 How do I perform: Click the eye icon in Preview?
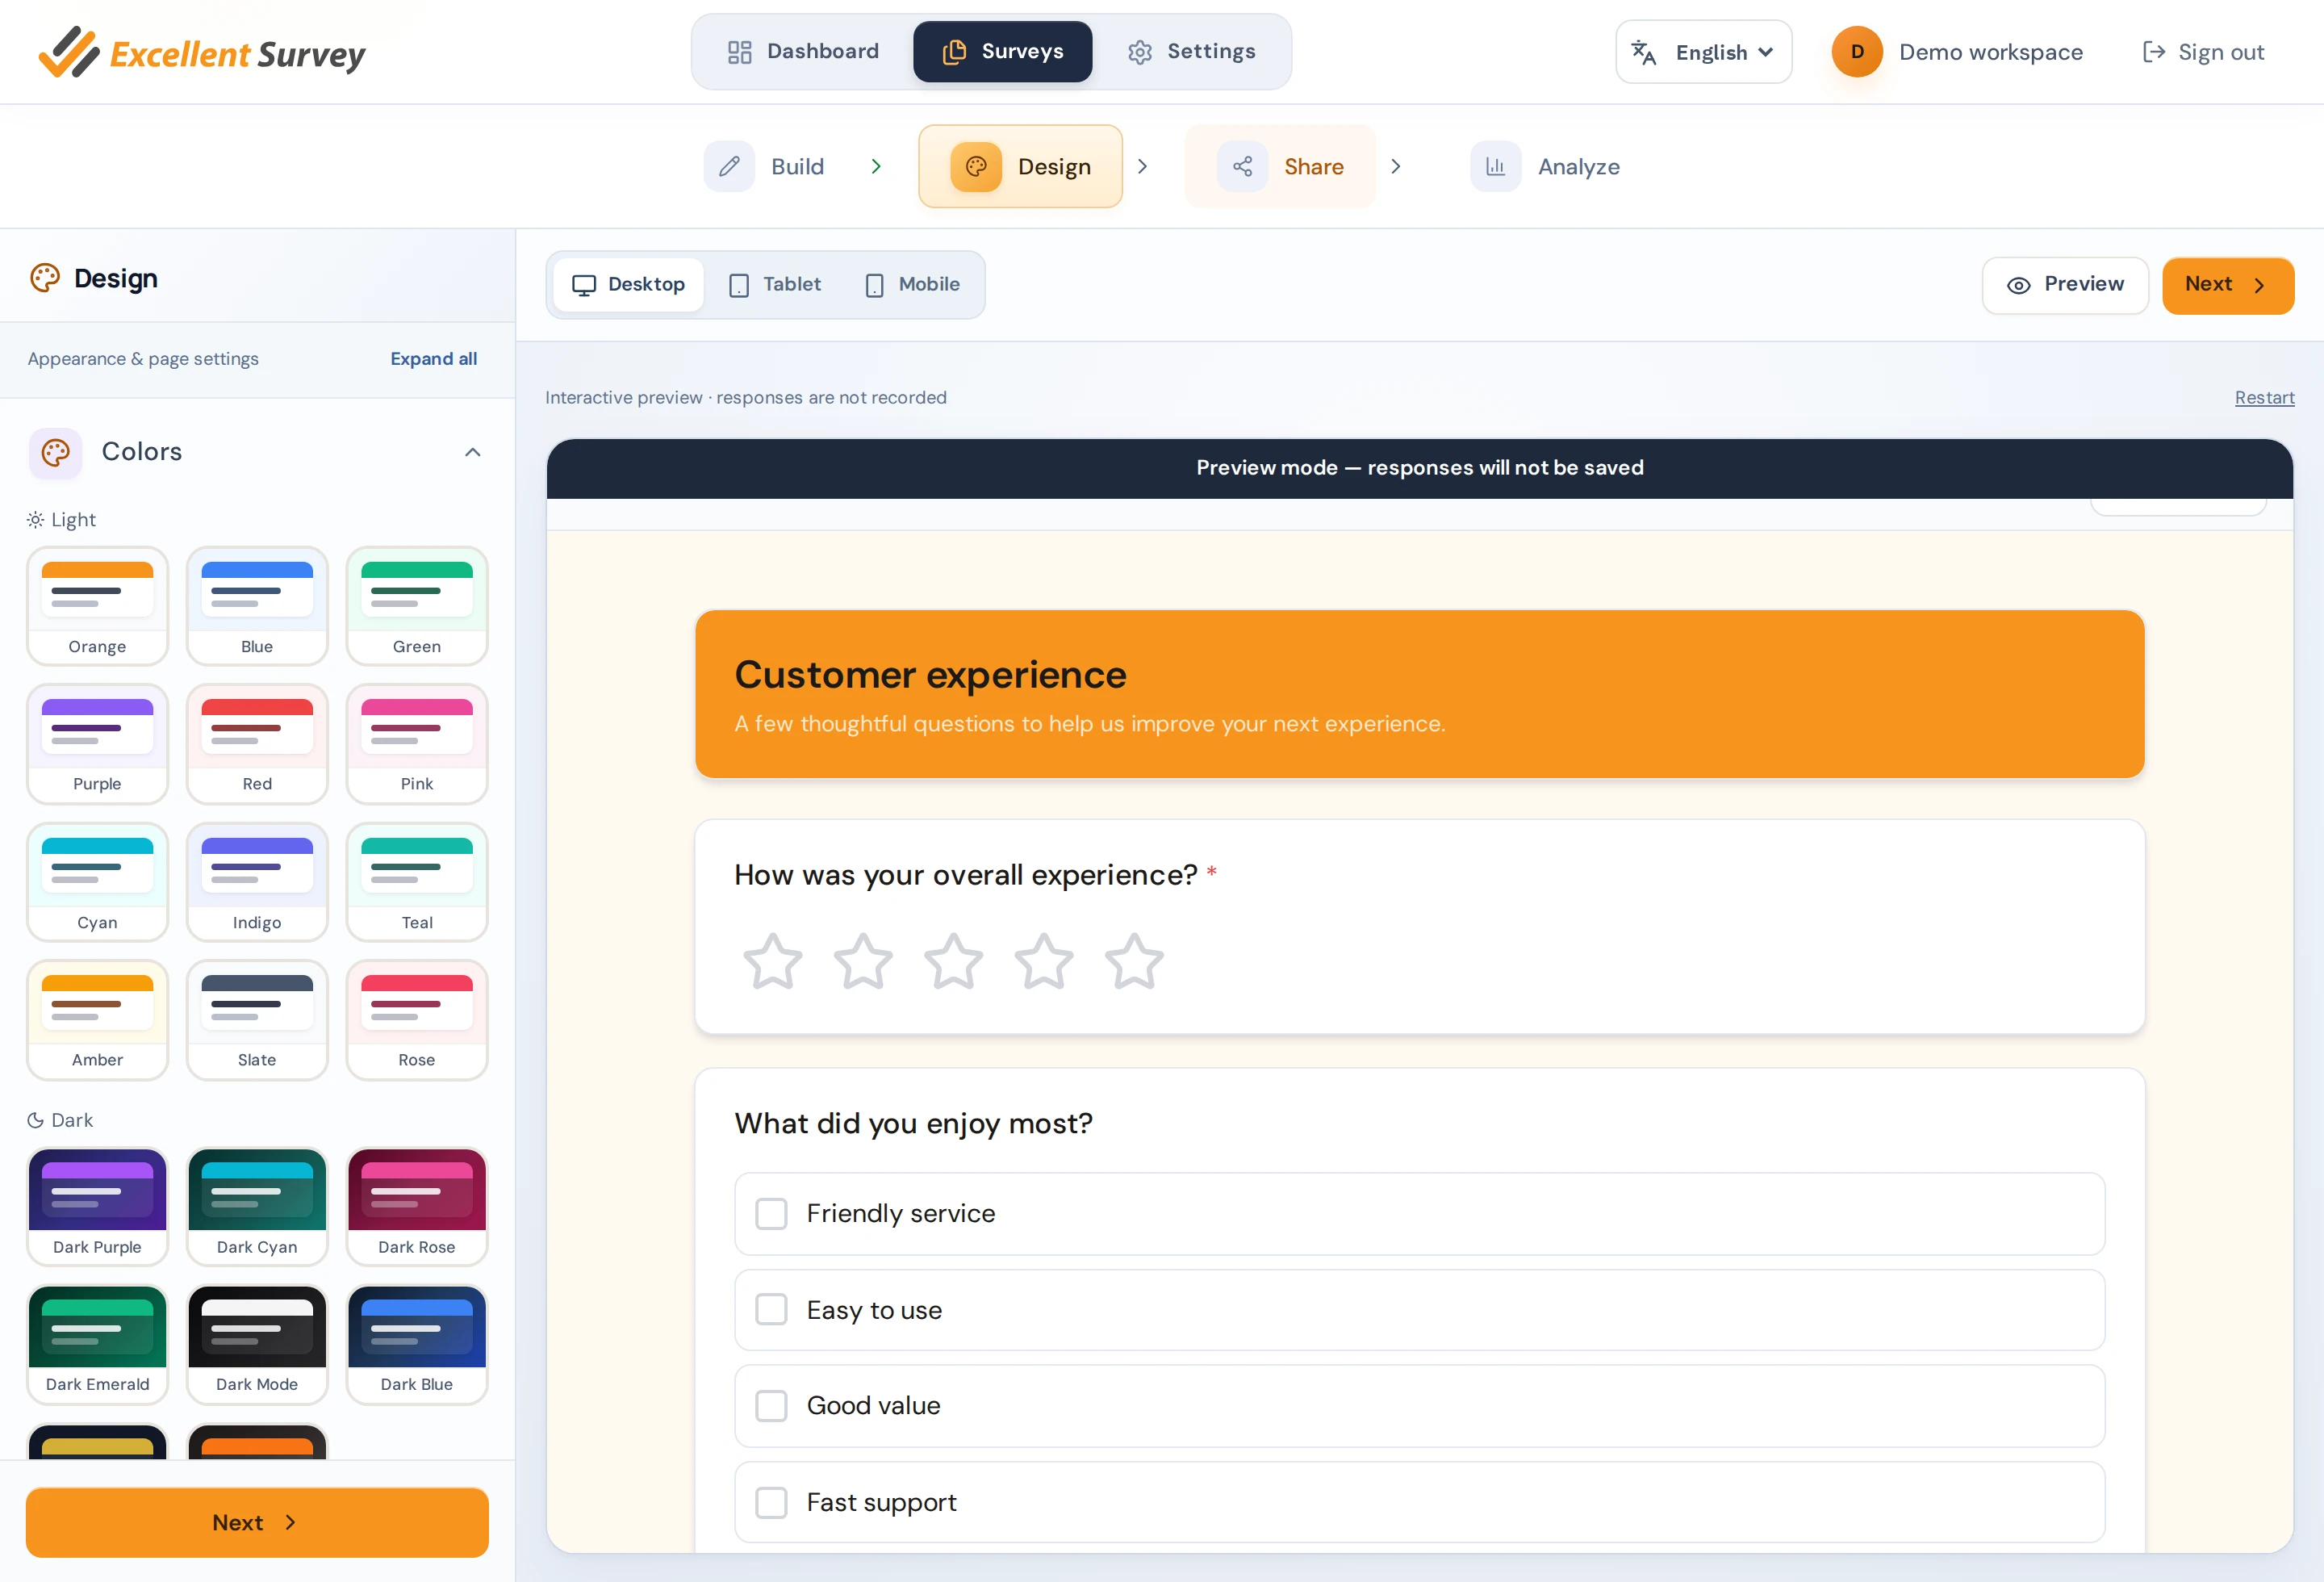[x=2018, y=286]
